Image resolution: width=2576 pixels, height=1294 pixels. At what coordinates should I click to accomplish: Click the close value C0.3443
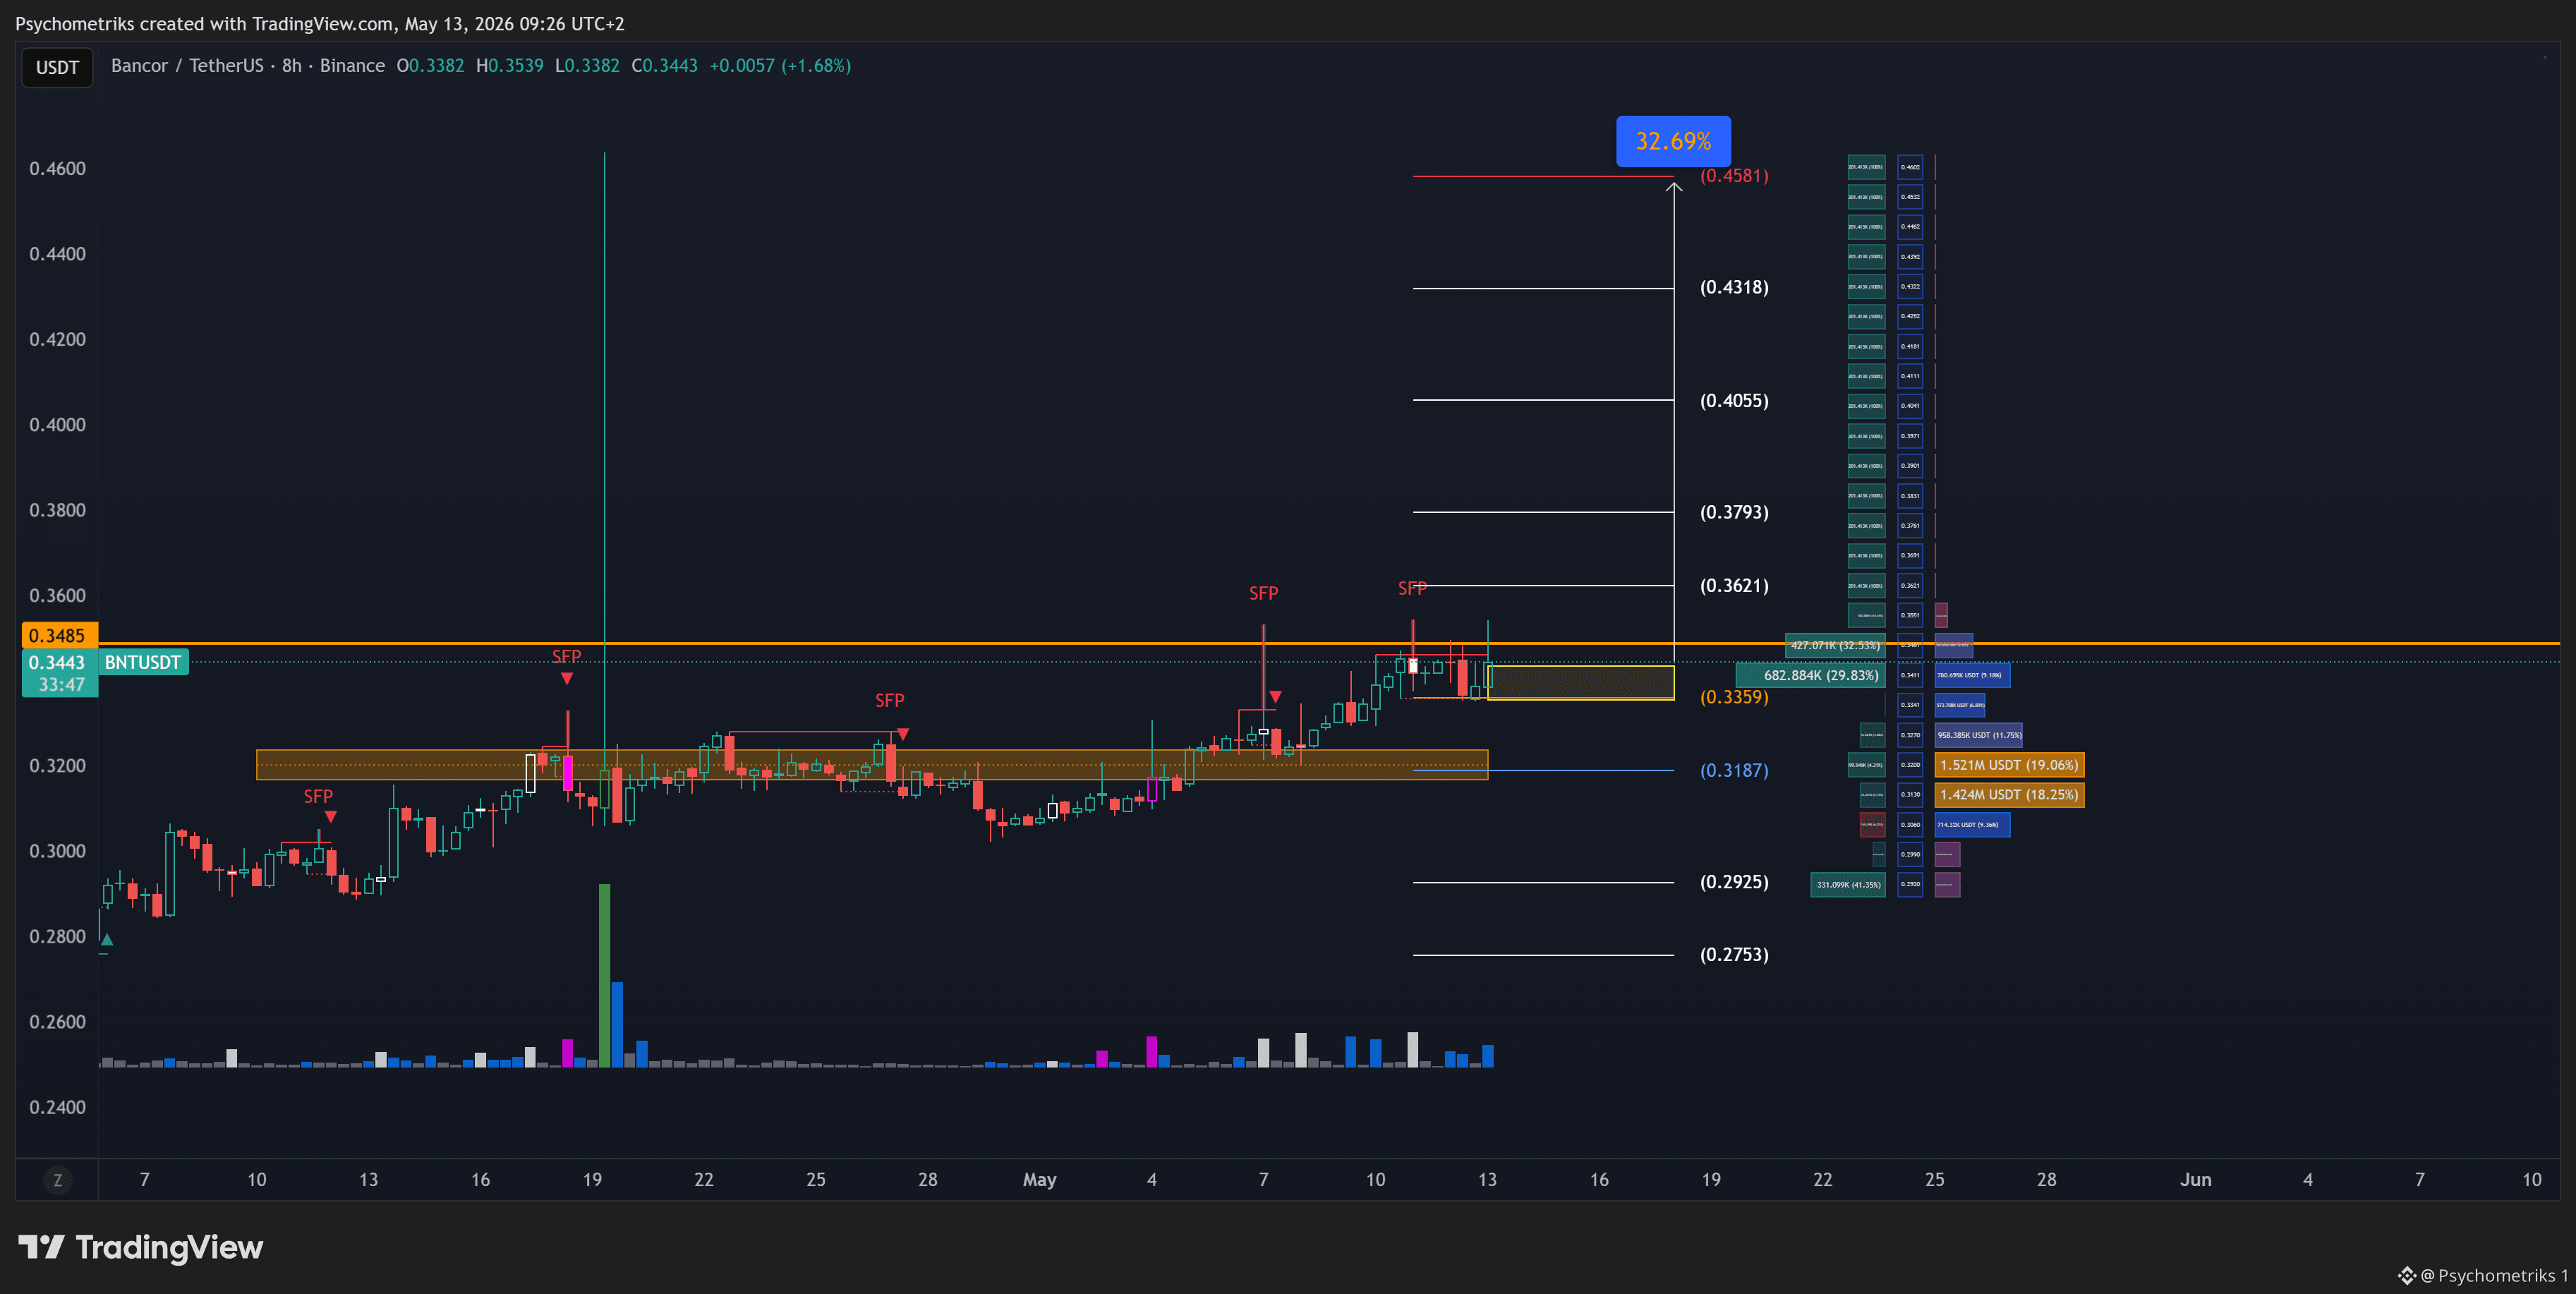point(665,66)
